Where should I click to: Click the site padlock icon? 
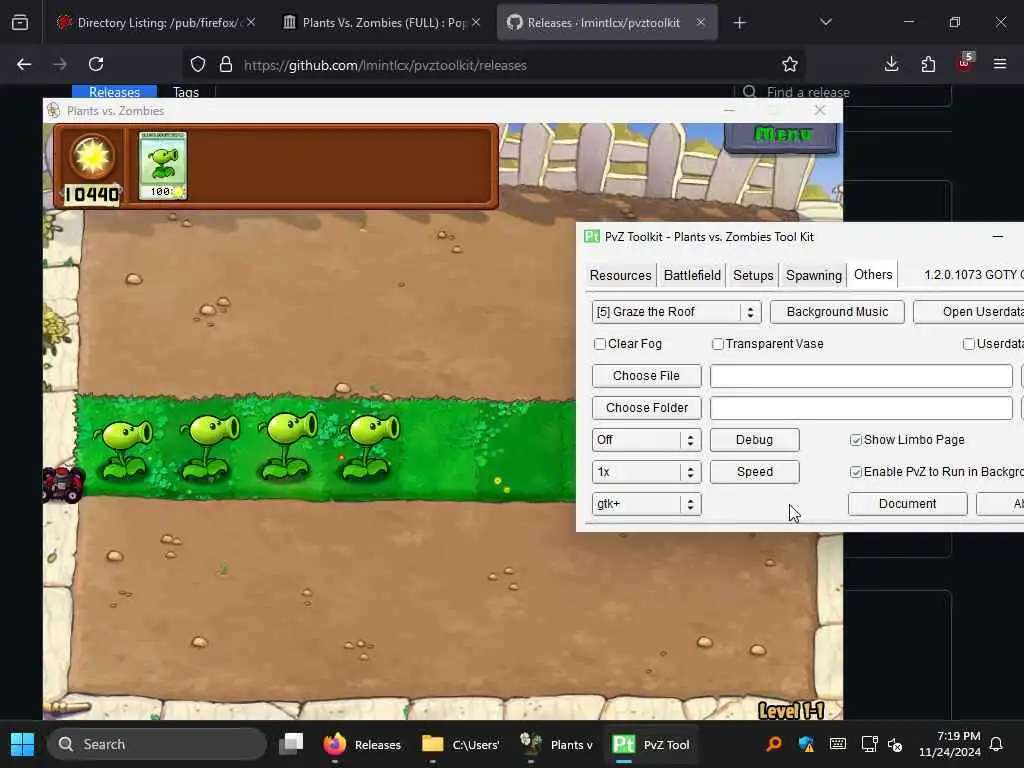click(226, 64)
